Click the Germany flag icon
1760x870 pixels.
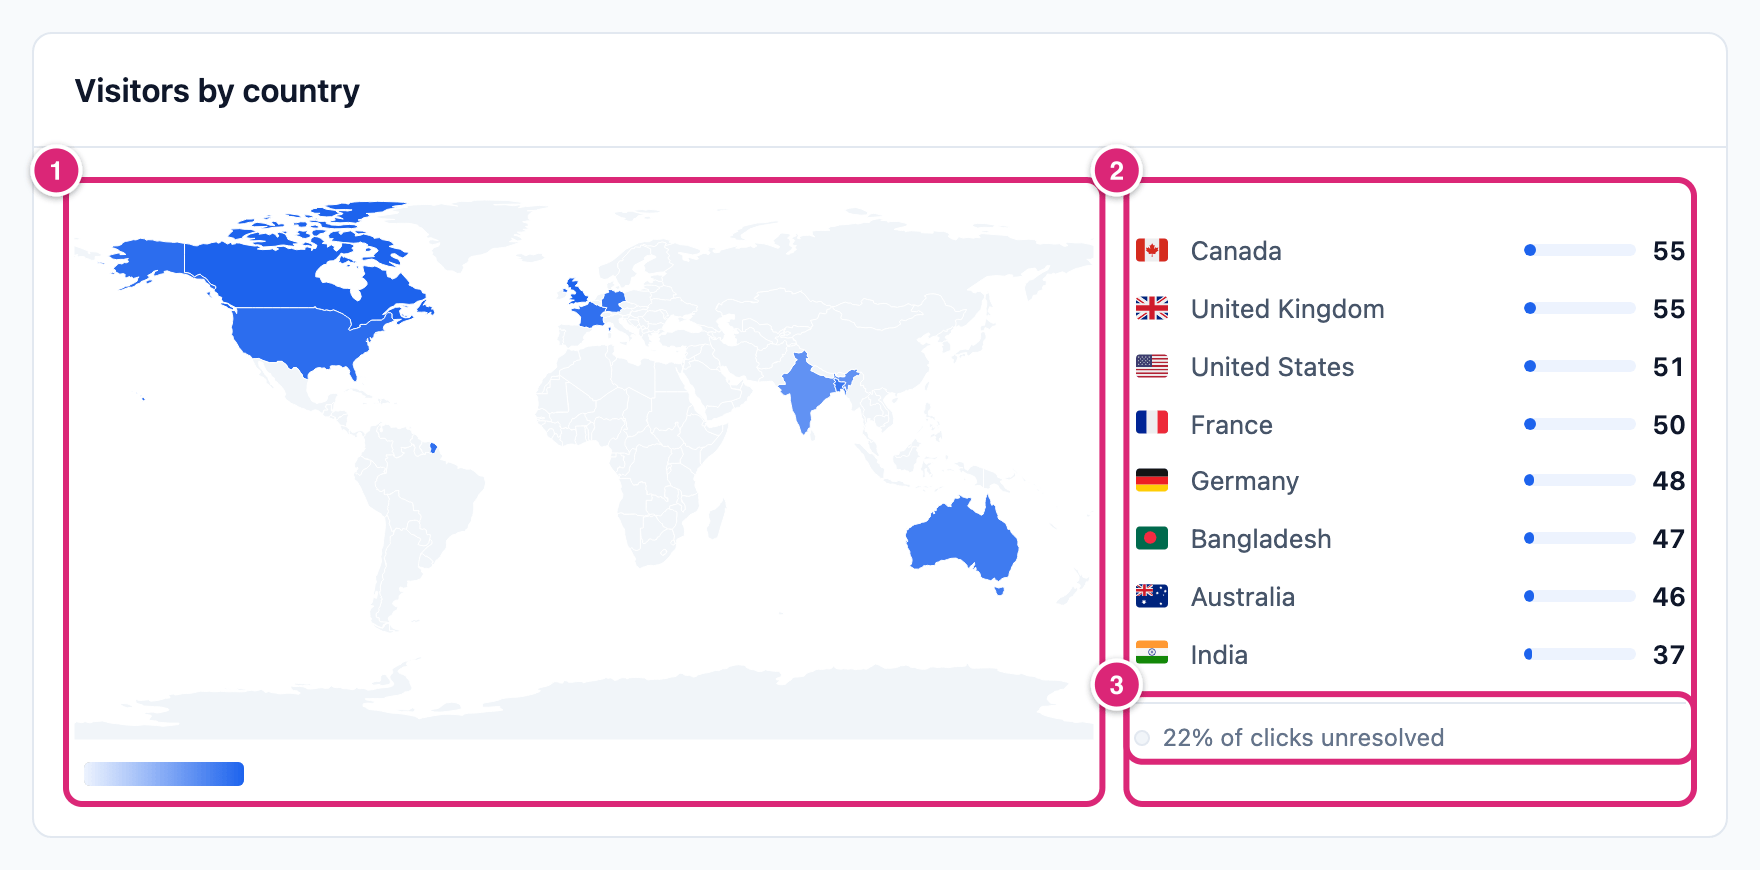click(1152, 481)
